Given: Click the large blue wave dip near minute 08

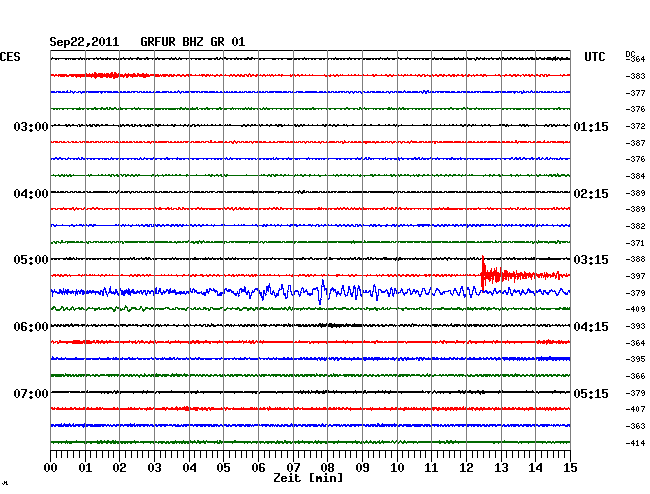Looking at the screenshot, I should (x=320, y=296).
